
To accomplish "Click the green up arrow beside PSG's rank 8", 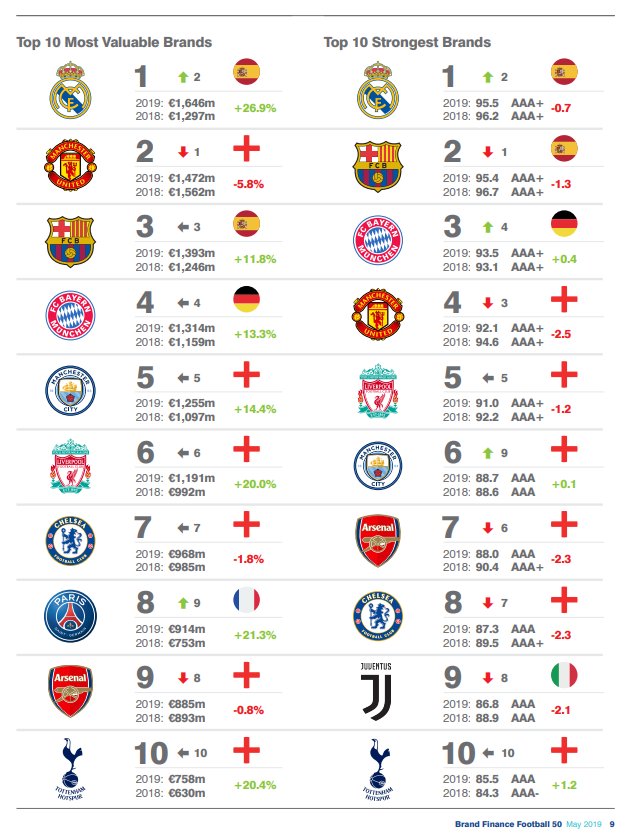I will (x=183, y=604).
